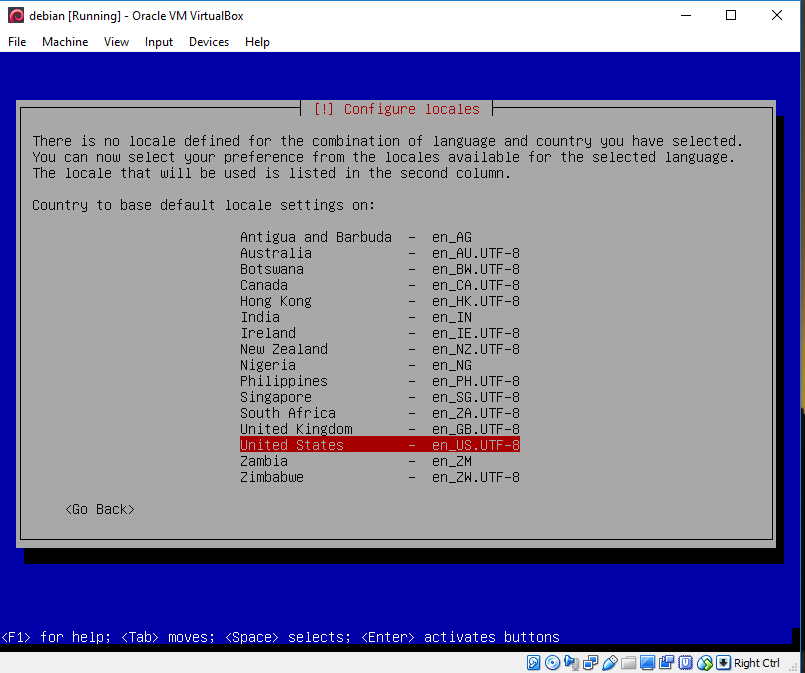Pick New Zealand in the locale list
This screenshot has width=805, height=673.
380,349
